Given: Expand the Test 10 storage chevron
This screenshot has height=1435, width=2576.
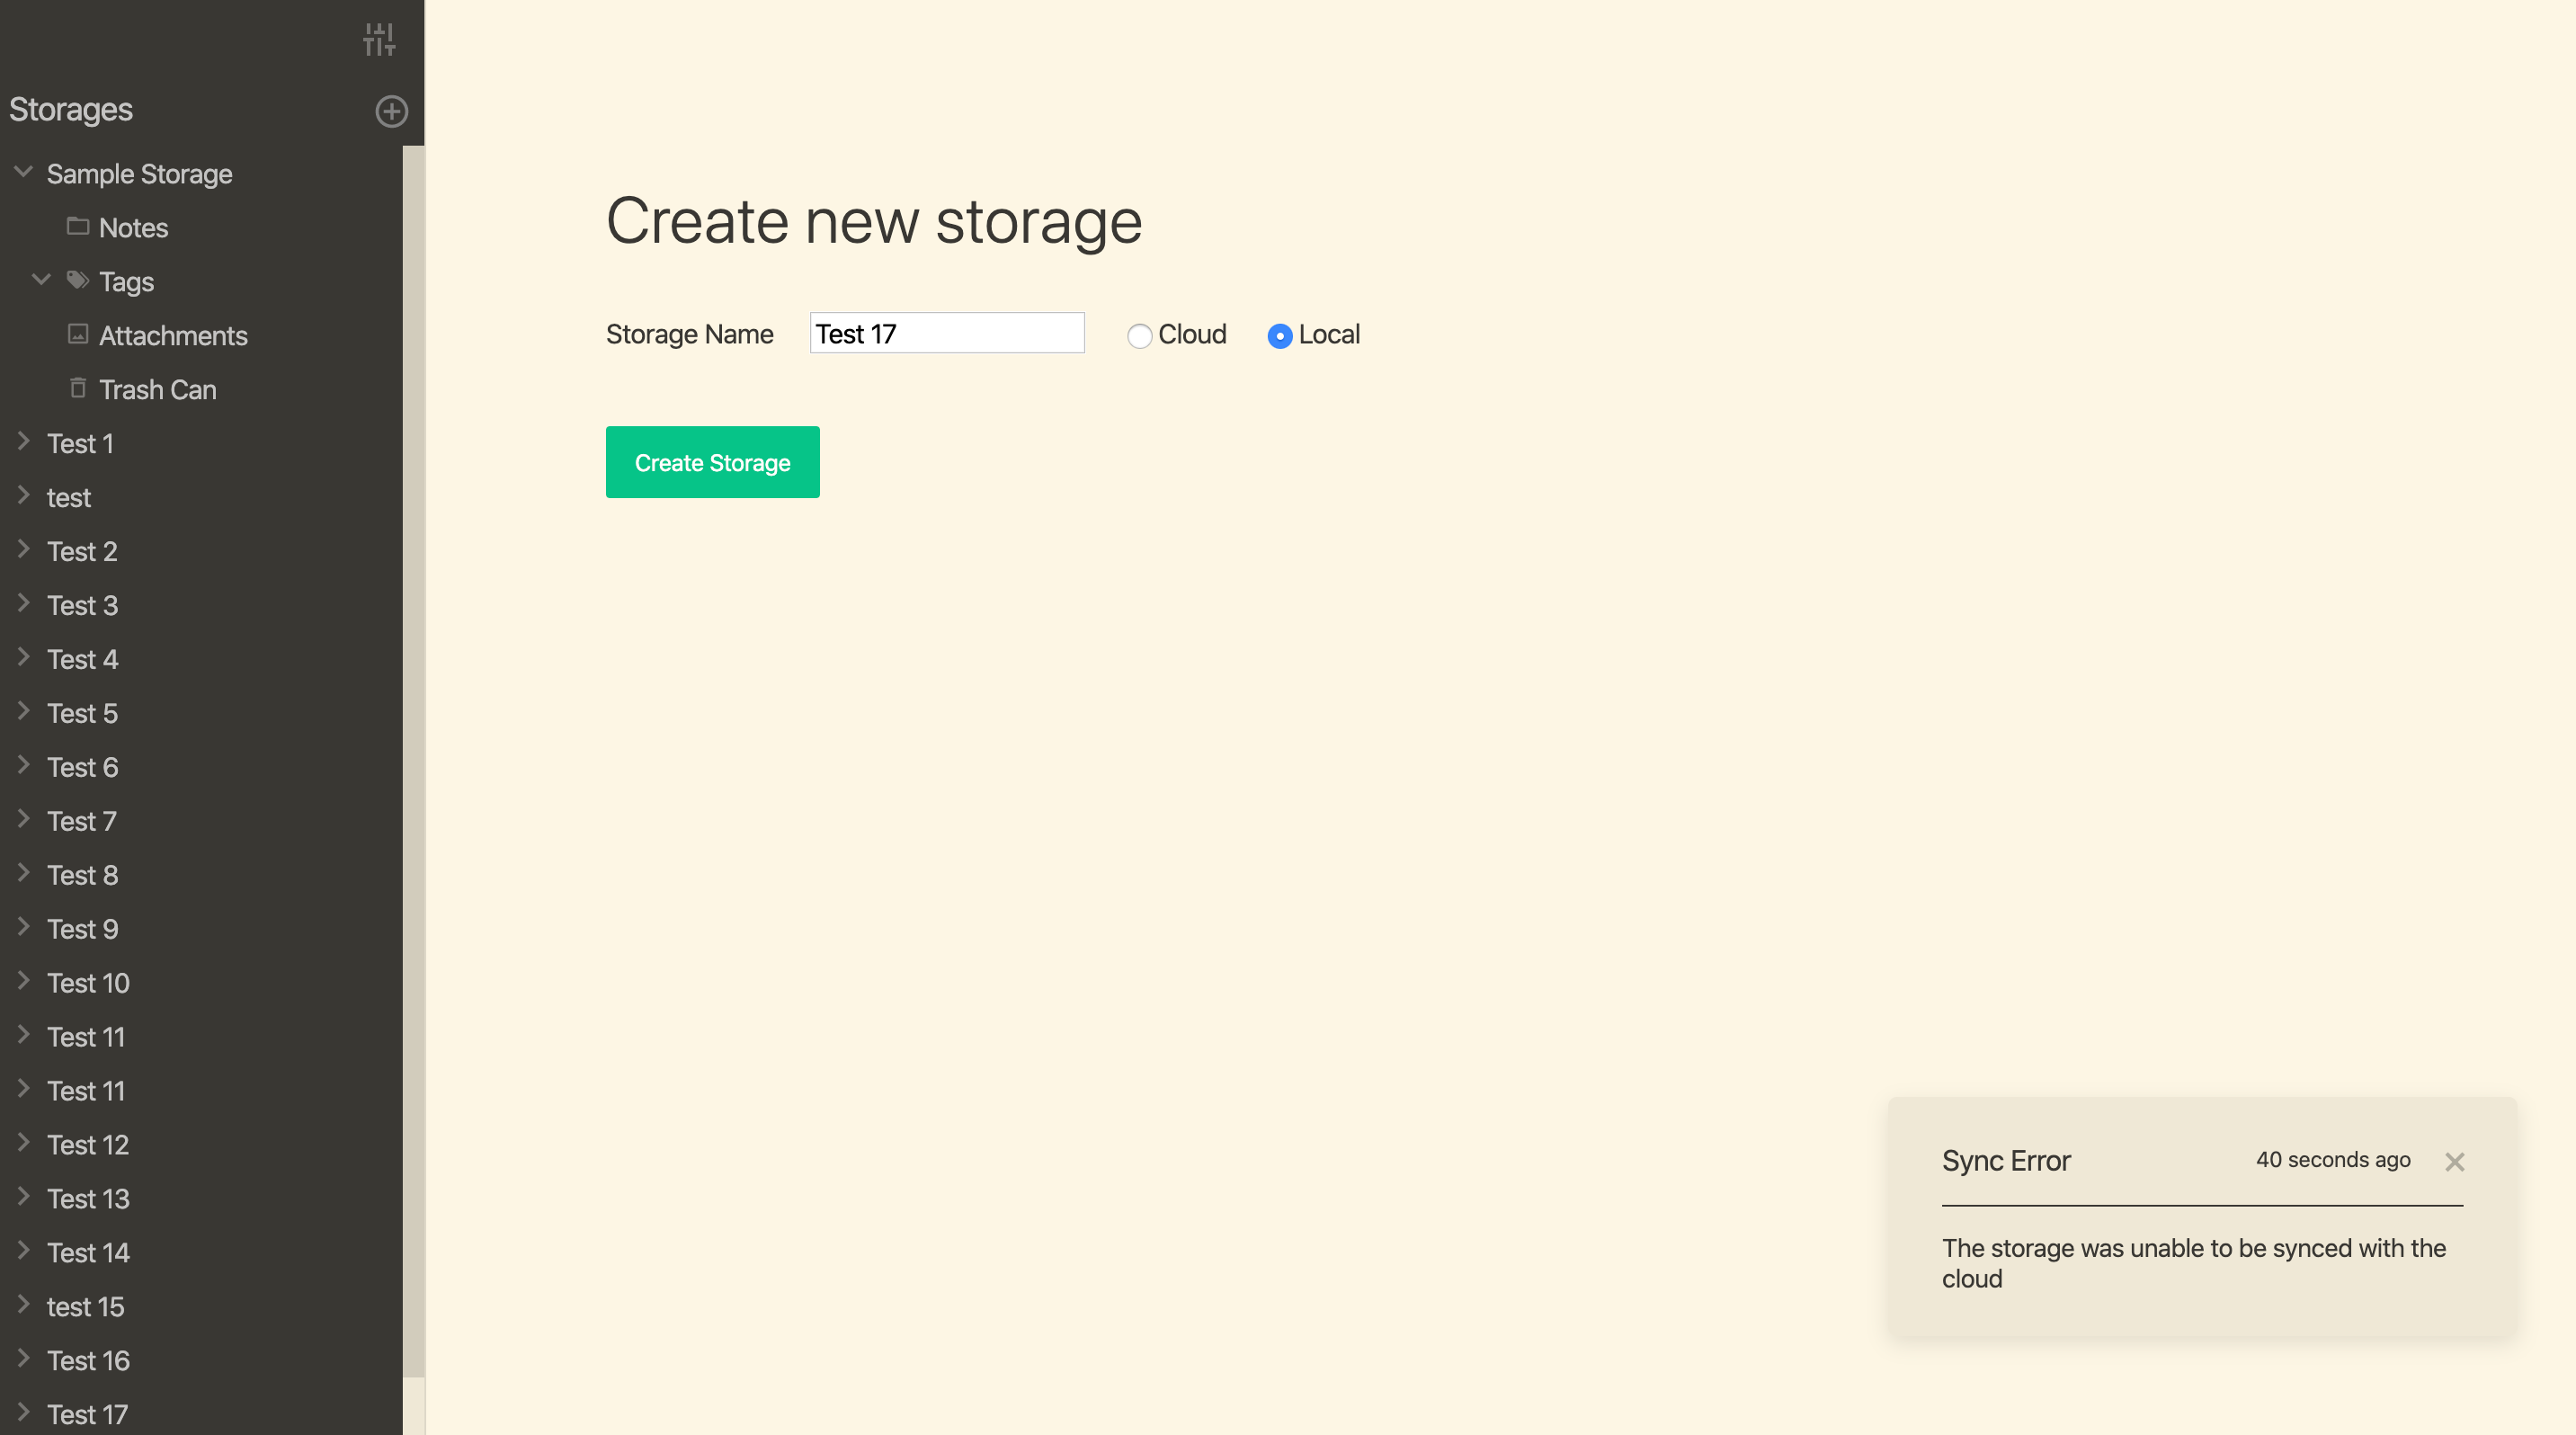Looking at the screenshot, I should click(x=24, y=982).
